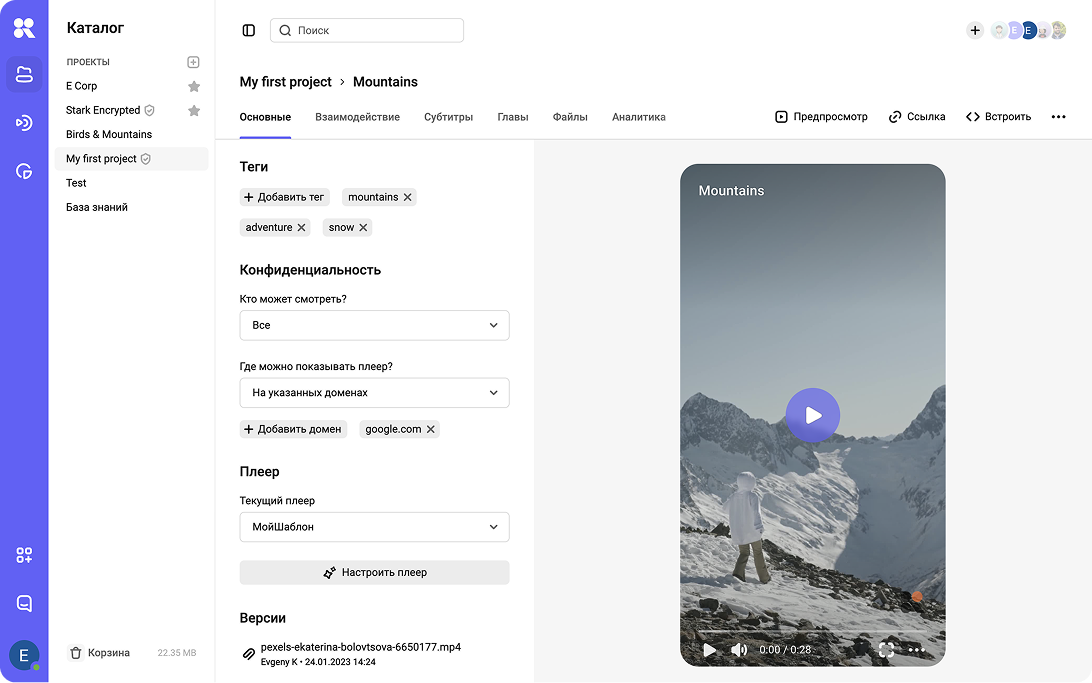Open the more options menu in header
This screenshot has width=1092, height=683.
coord(1059,117)
